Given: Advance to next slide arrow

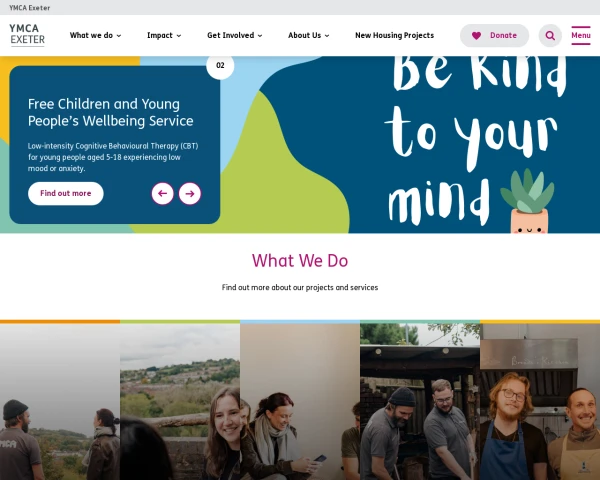Looking at the screenshot, I should (190, 194).
